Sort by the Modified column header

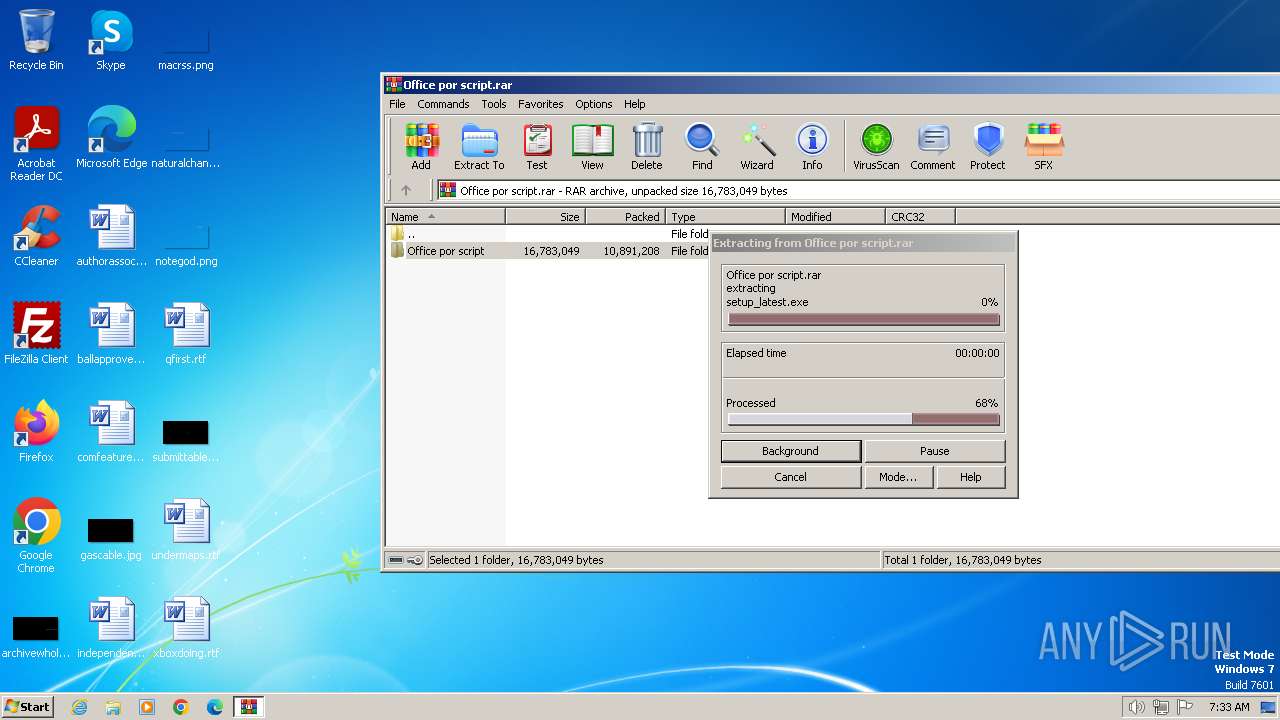835,216
